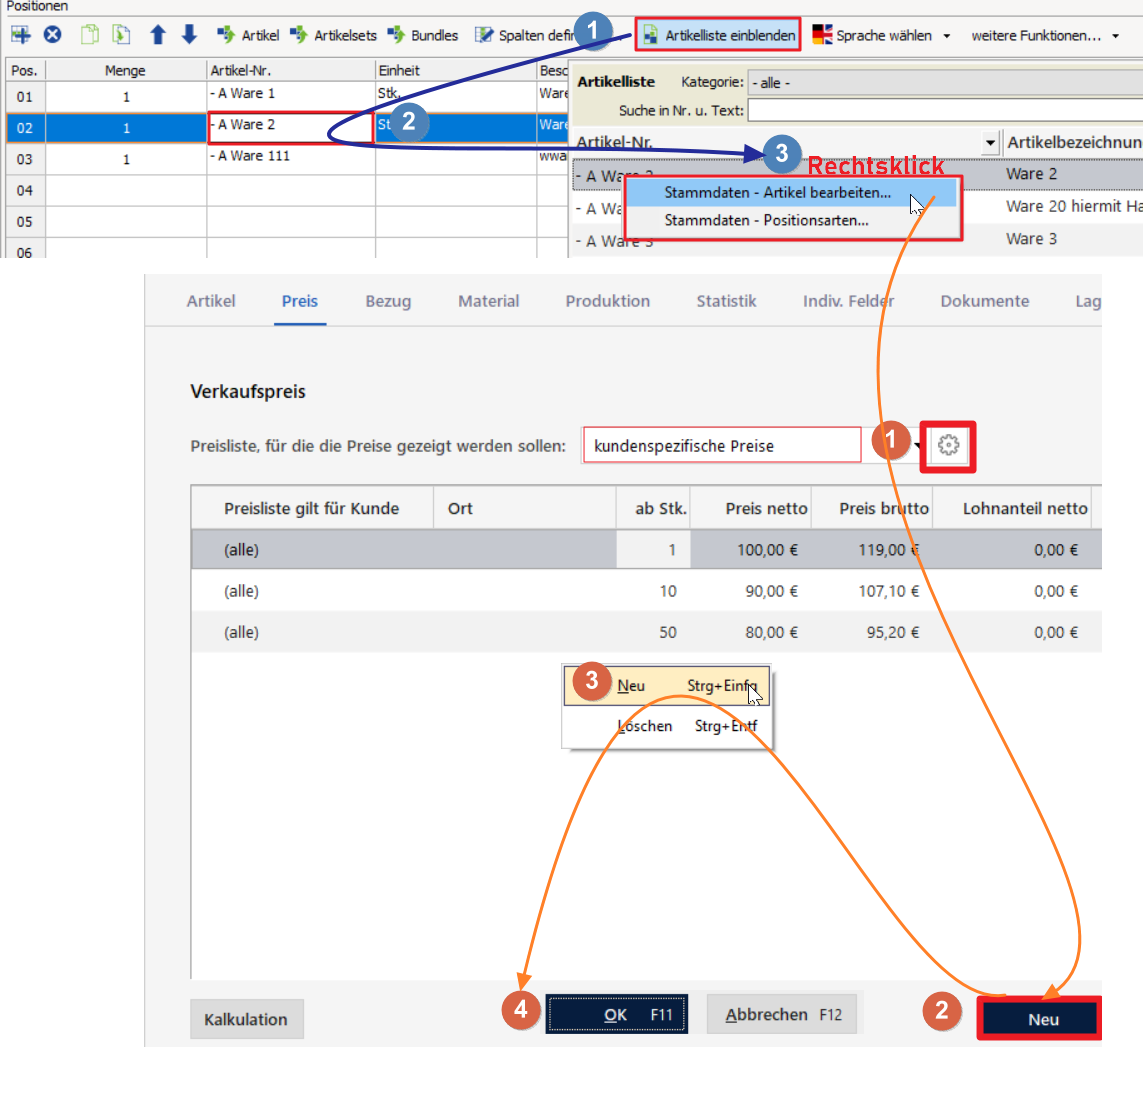
Task: Switch to the Indiv. Felder tab
Action: point(849,301)
